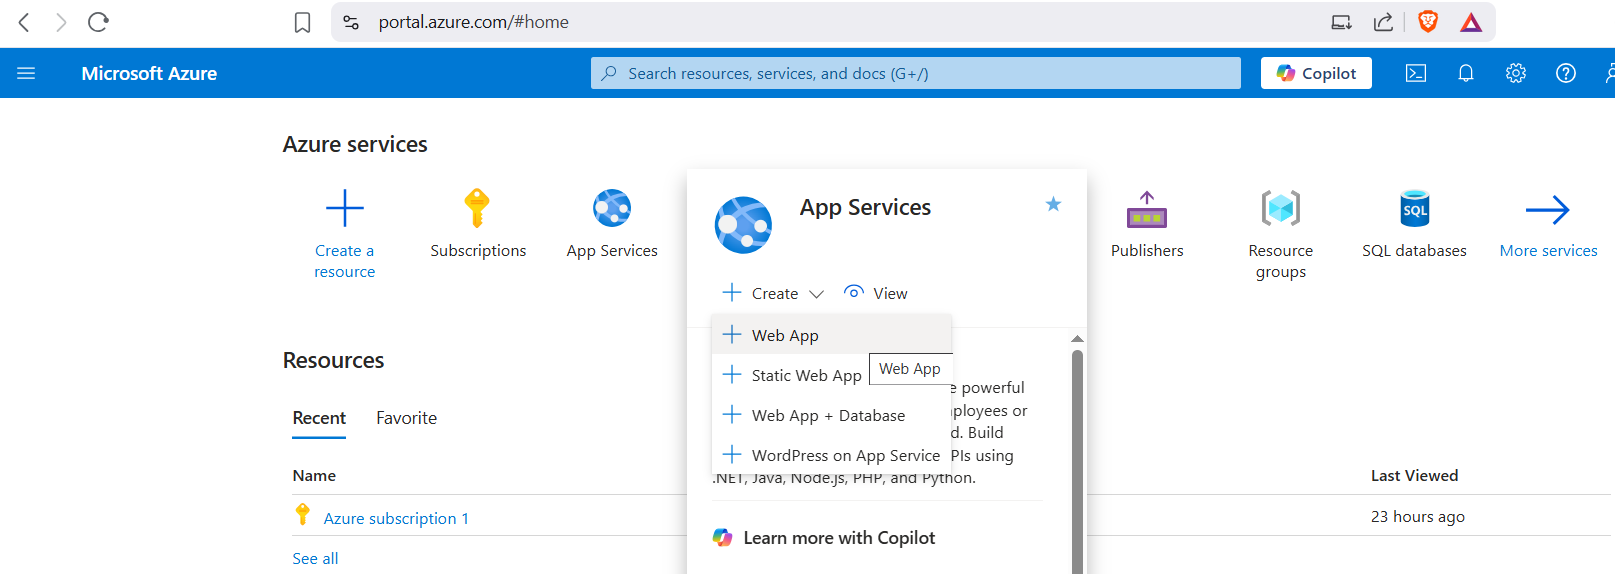Click the Copilot button in header
This screenshot has height=574, width=1615.
[1316, 73]
